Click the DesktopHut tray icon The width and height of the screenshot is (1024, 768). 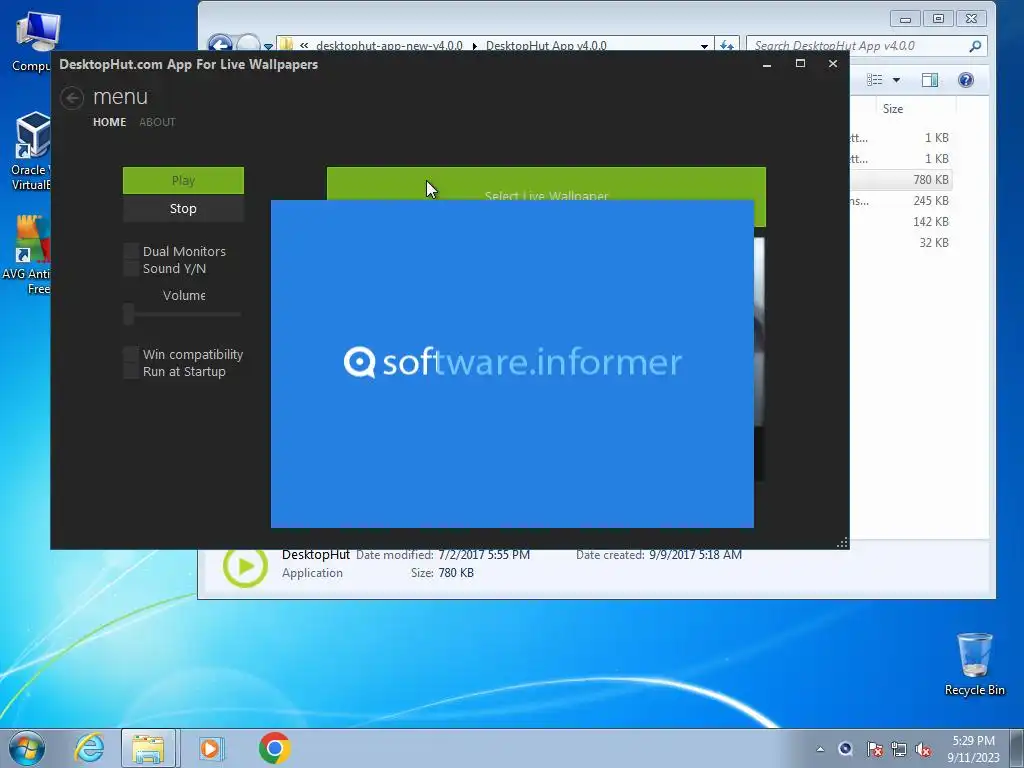click(x=846, y=749)
